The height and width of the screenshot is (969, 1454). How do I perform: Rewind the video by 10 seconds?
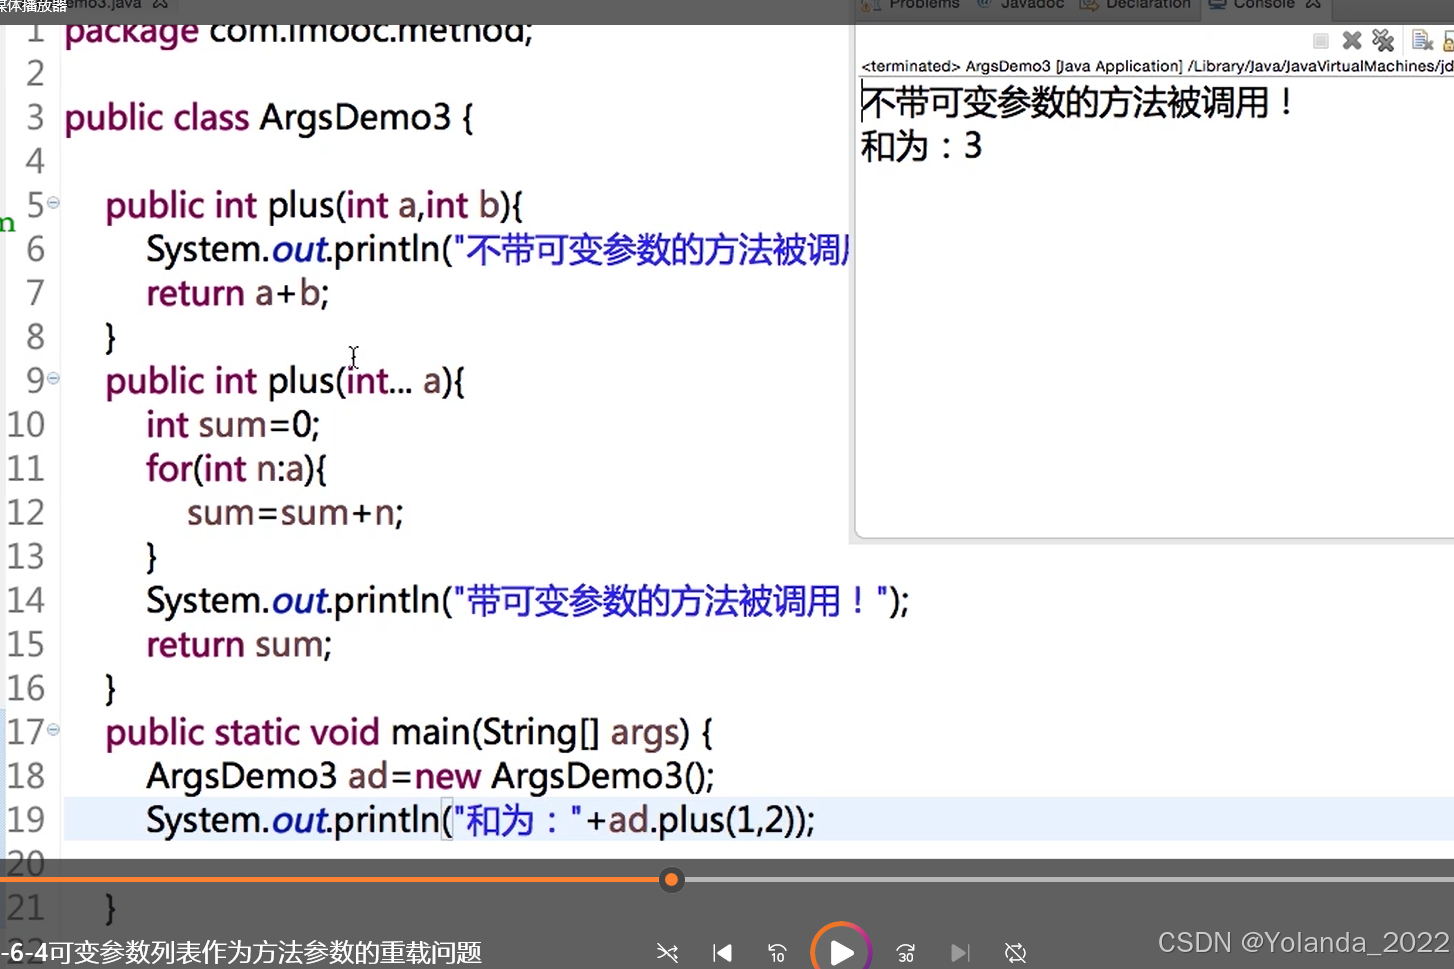776,953
